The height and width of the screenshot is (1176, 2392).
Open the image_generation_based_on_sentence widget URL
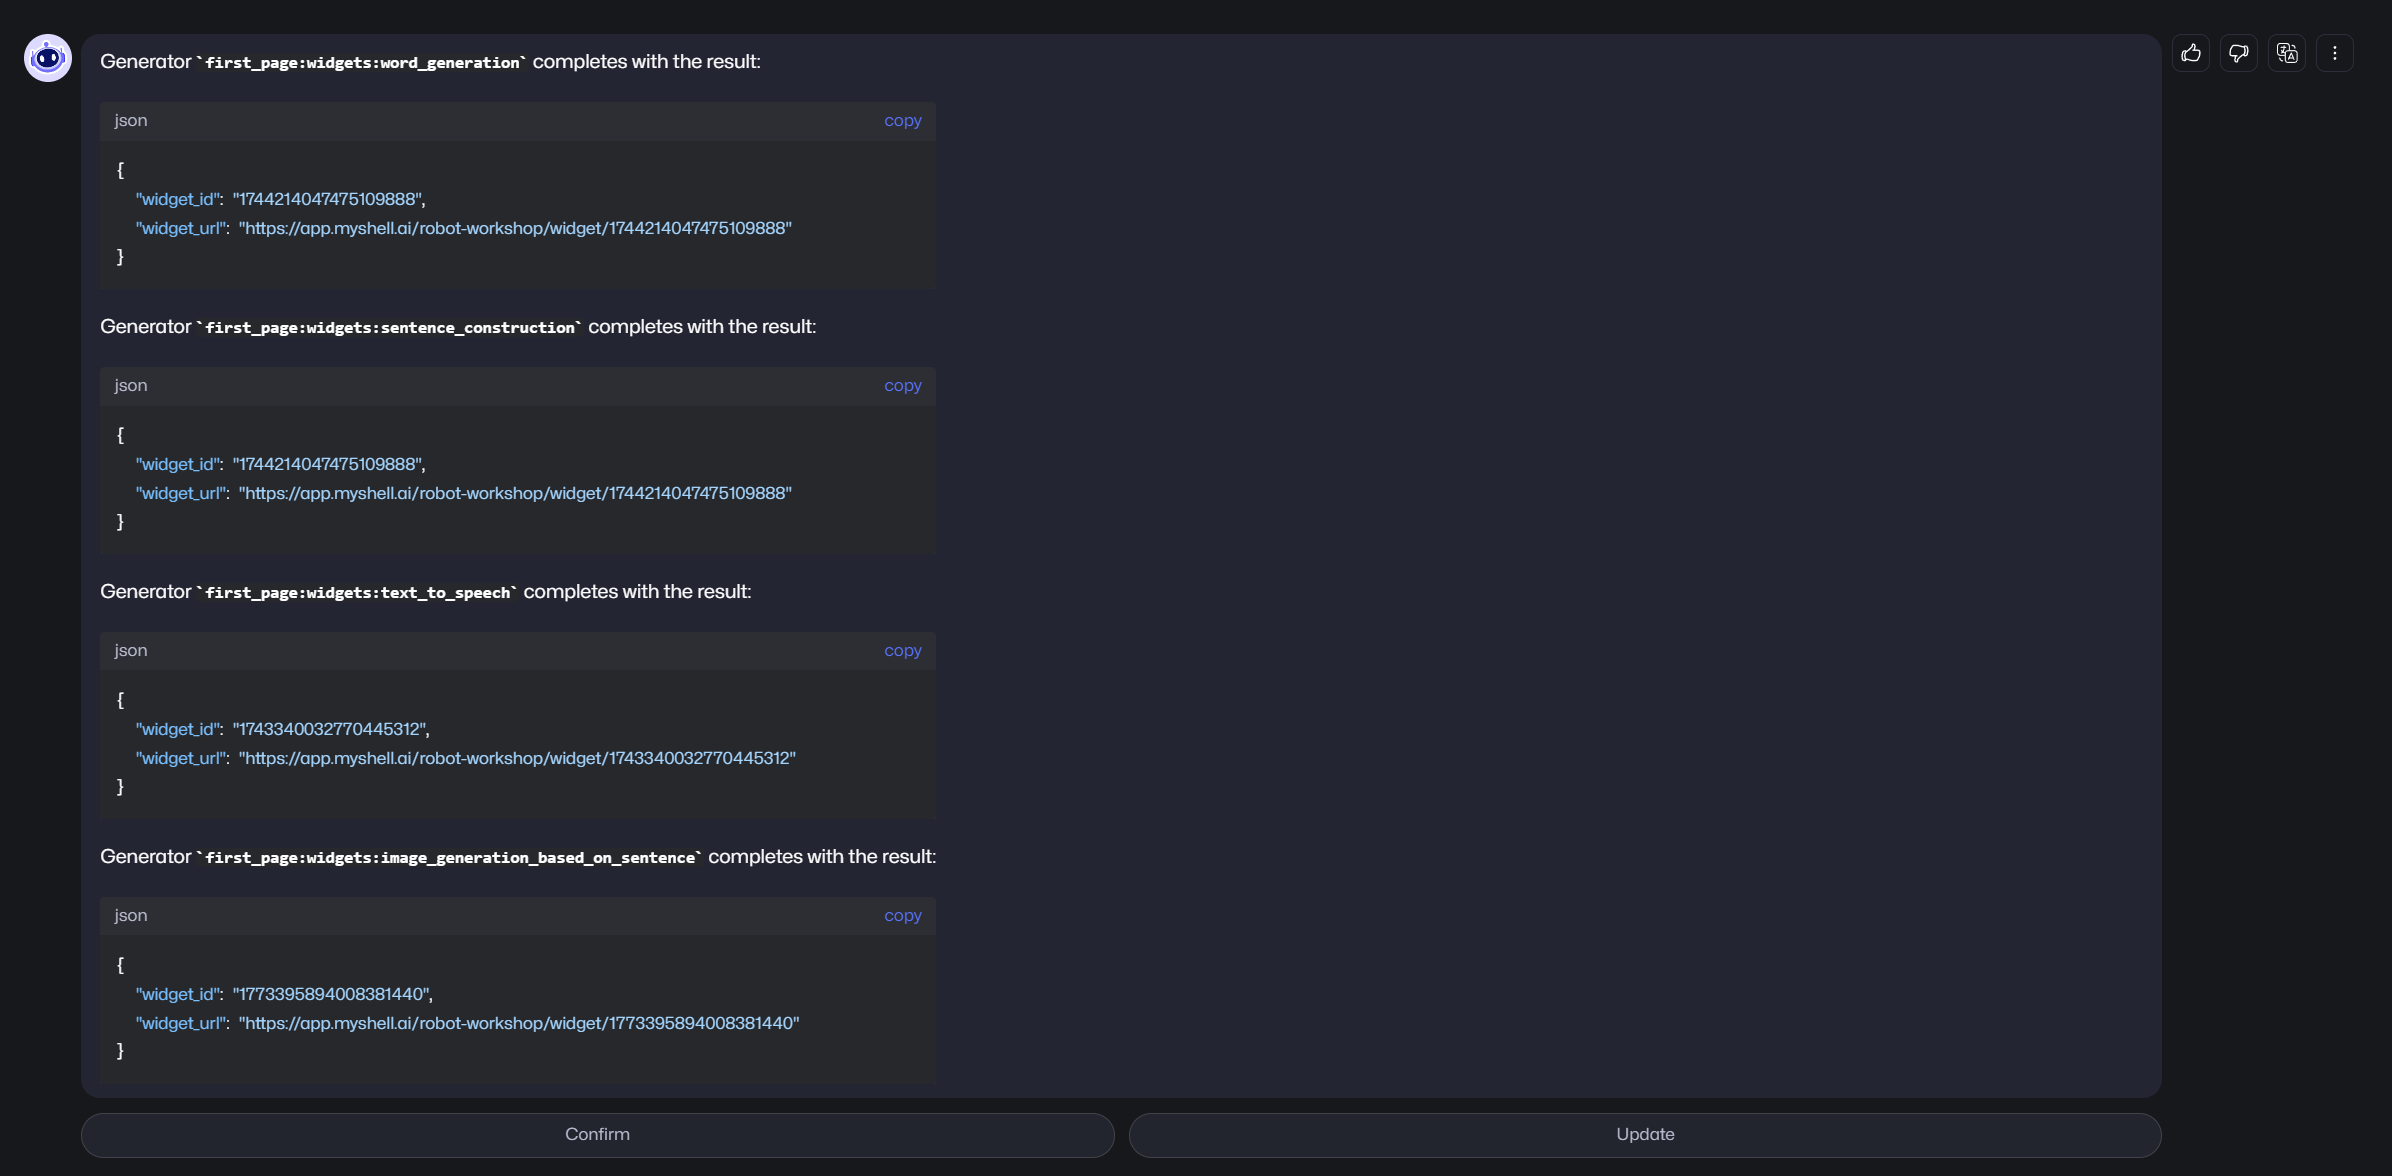(x=519, y=1023)
